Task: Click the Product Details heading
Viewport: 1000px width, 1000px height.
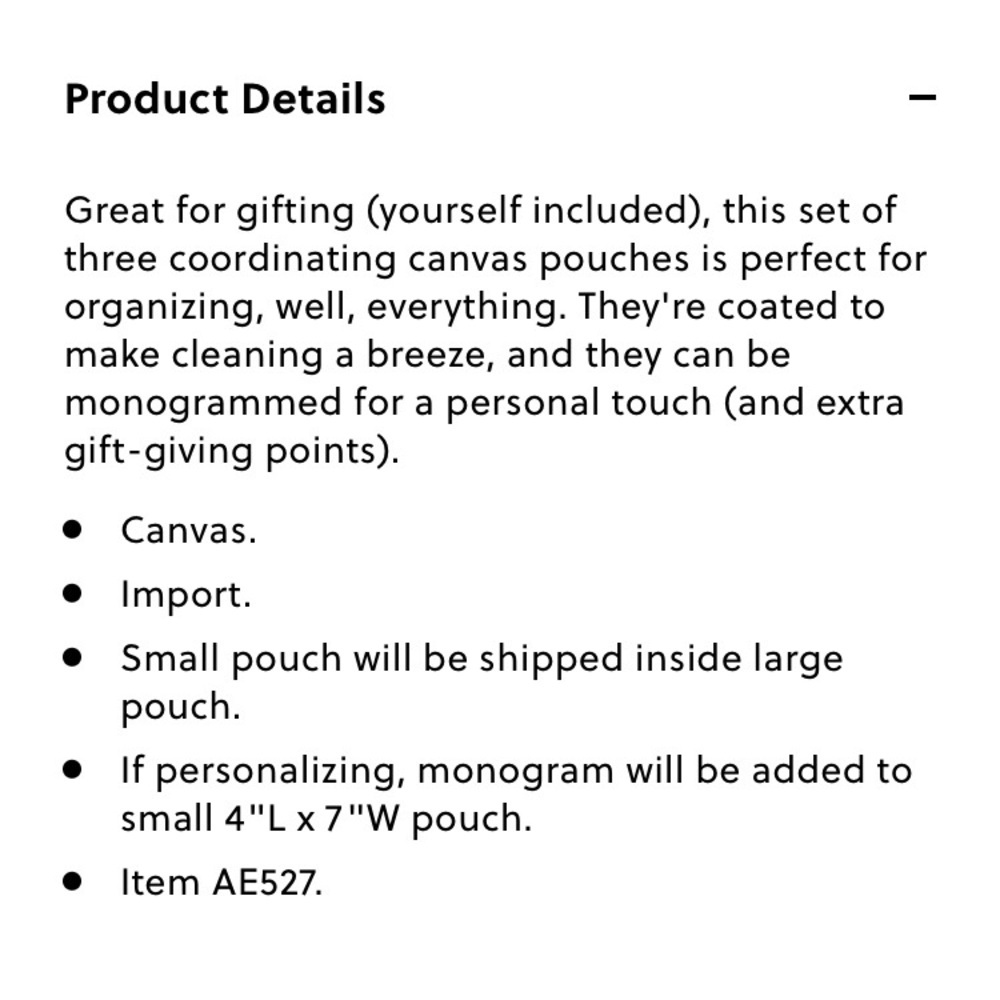Action: (x=225, y=99)
